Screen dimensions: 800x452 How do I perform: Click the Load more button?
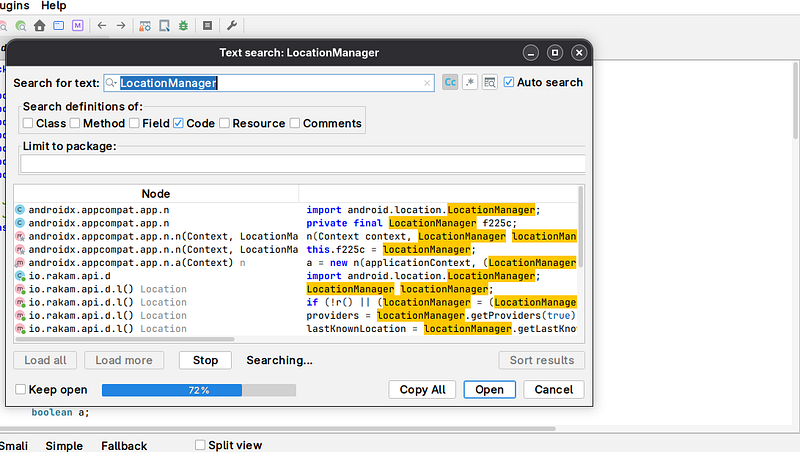point(124,360)
